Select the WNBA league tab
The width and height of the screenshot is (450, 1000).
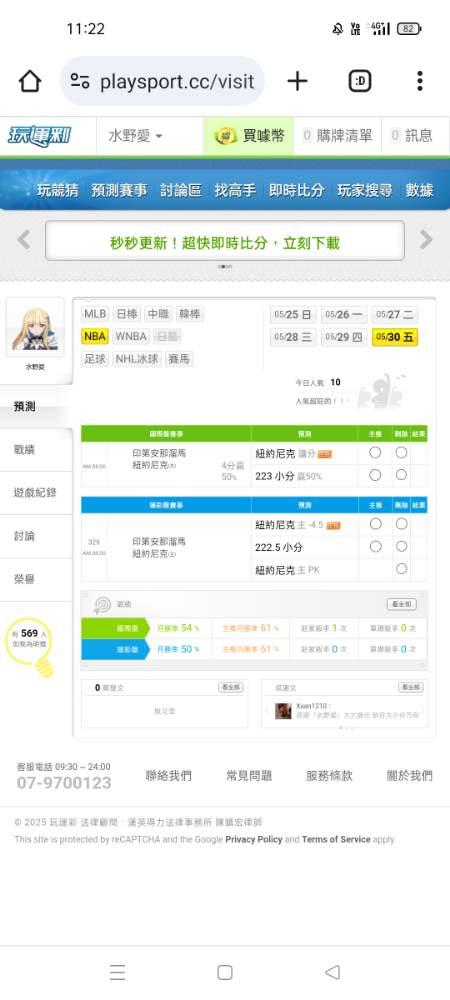(131, 336)
